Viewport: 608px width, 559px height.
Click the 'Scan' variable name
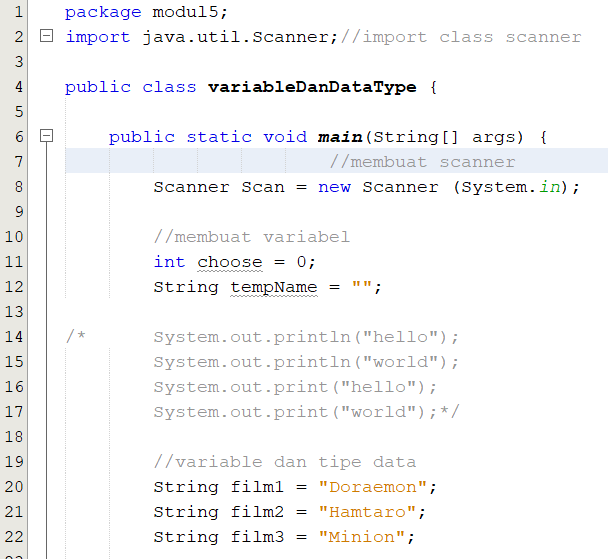point(263,187)
